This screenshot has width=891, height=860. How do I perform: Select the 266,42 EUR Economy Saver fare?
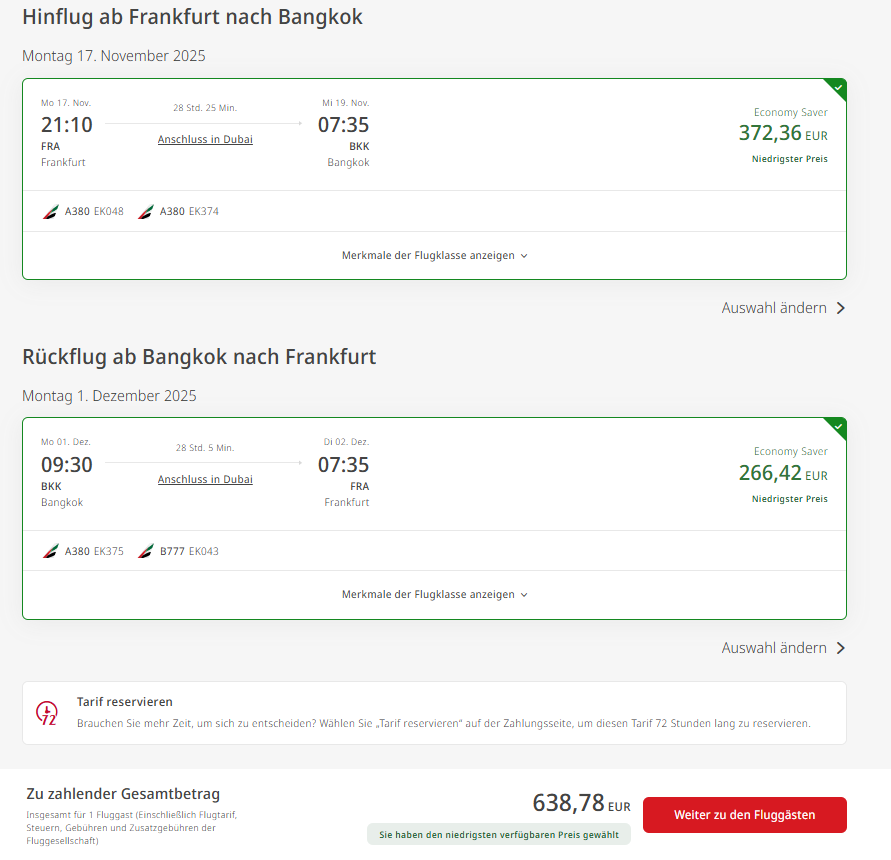pyautogui.click(x=783, y=475)
